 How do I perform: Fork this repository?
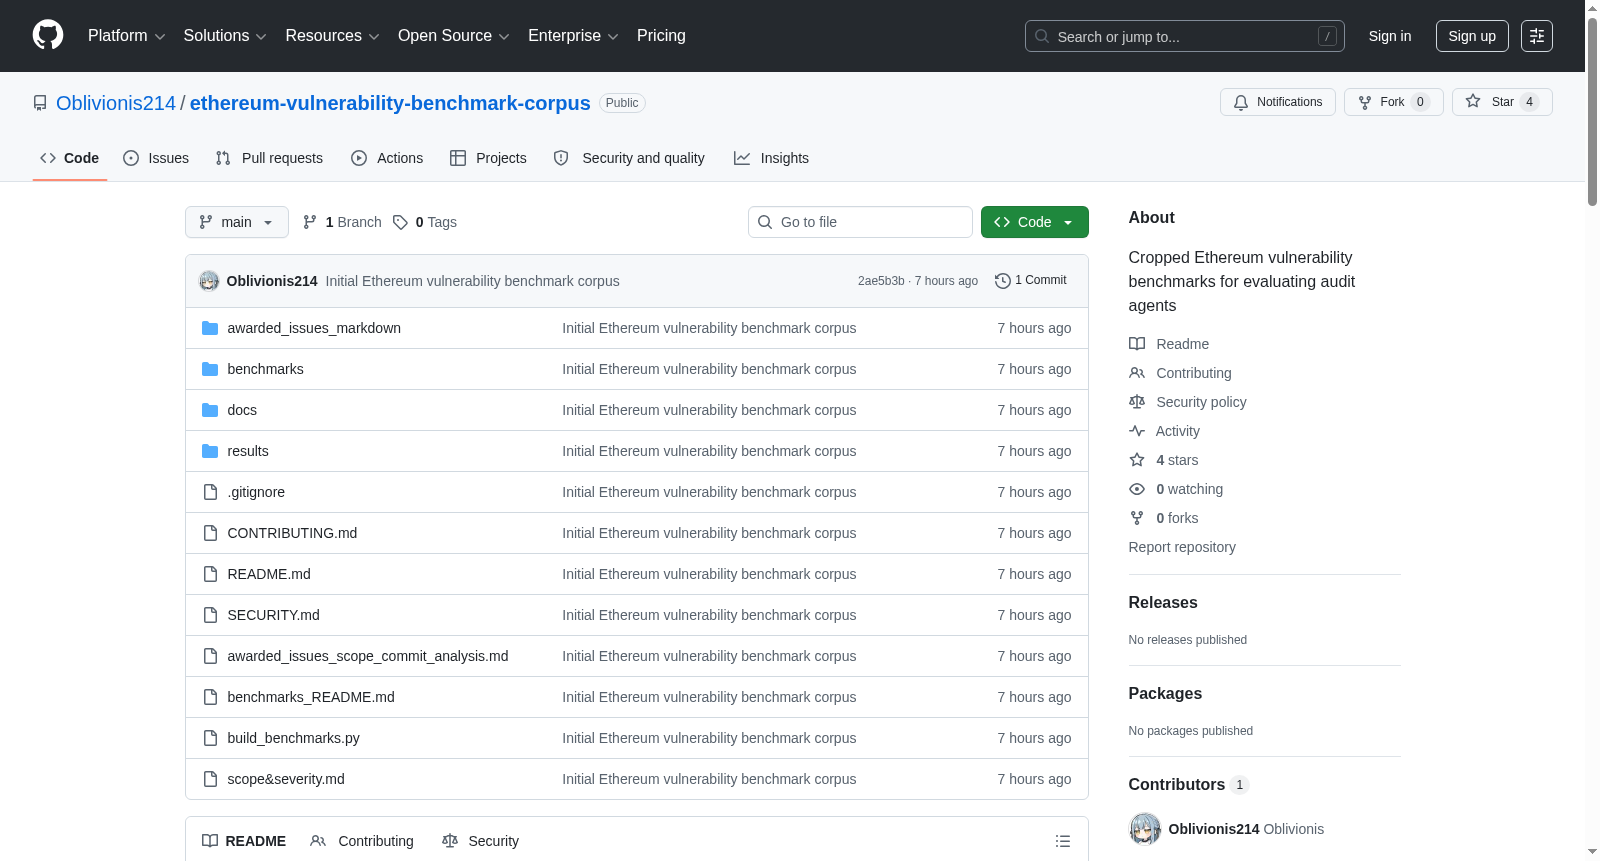click(1393, 102)
